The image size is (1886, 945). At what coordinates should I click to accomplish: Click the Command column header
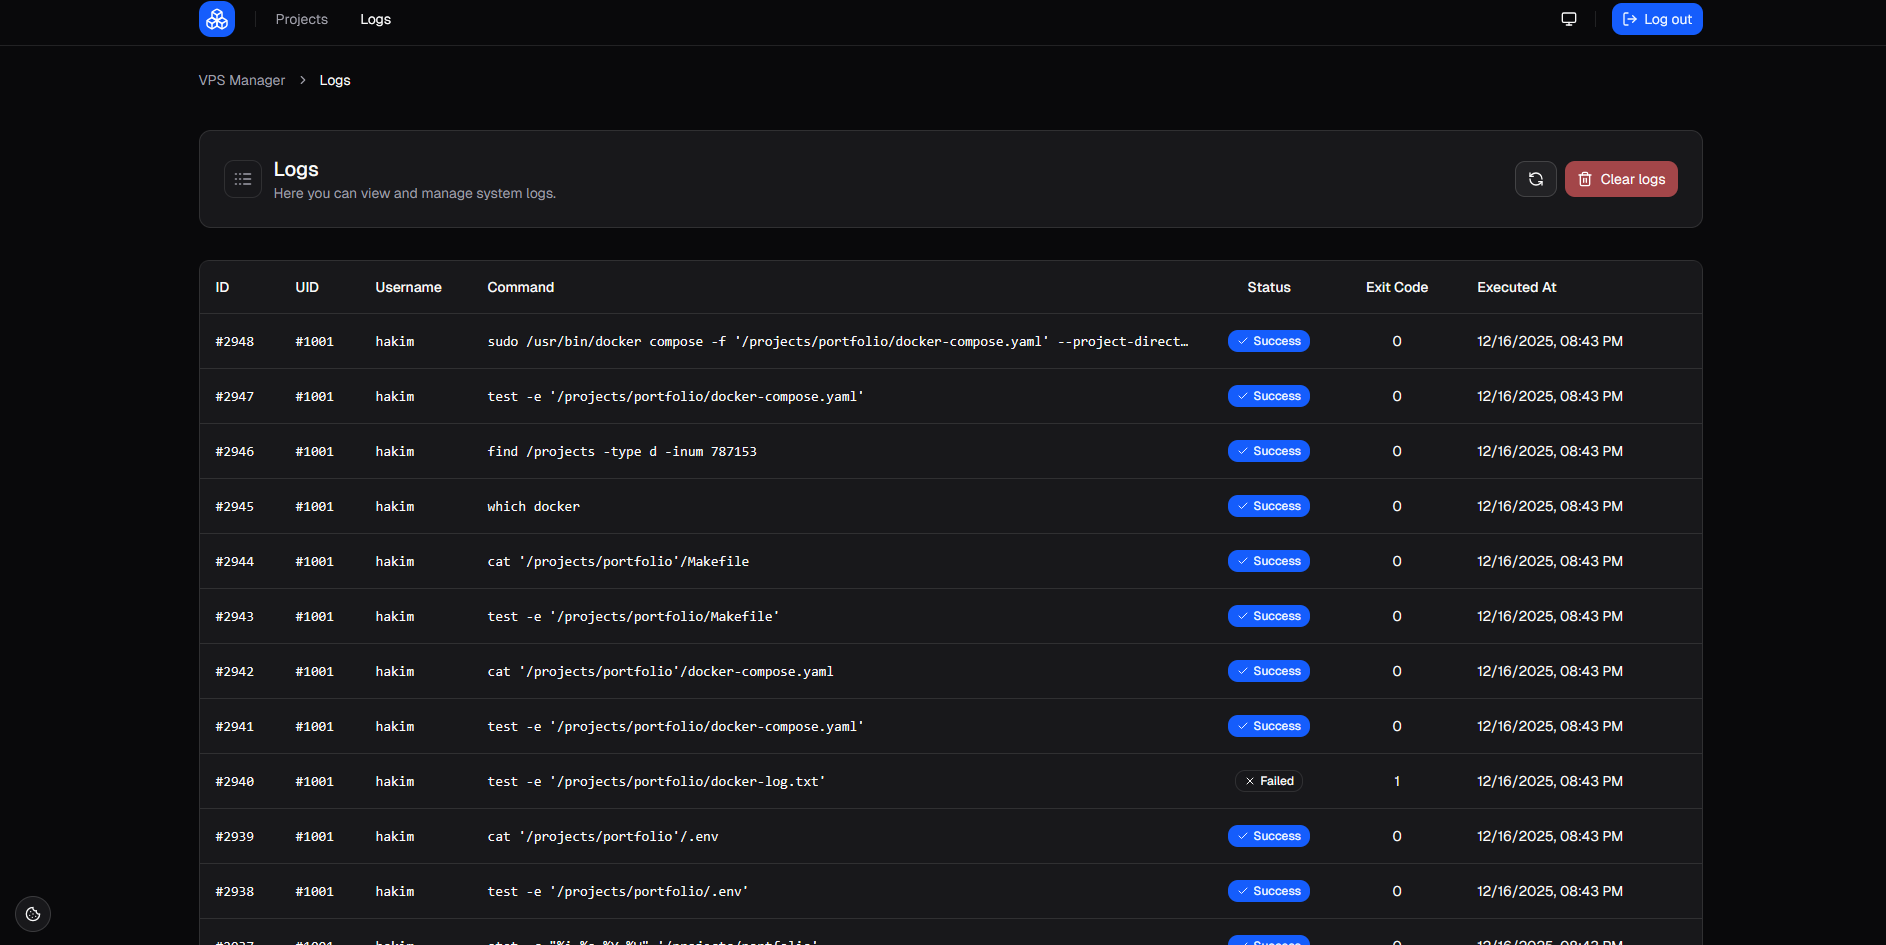coord(520,287)
